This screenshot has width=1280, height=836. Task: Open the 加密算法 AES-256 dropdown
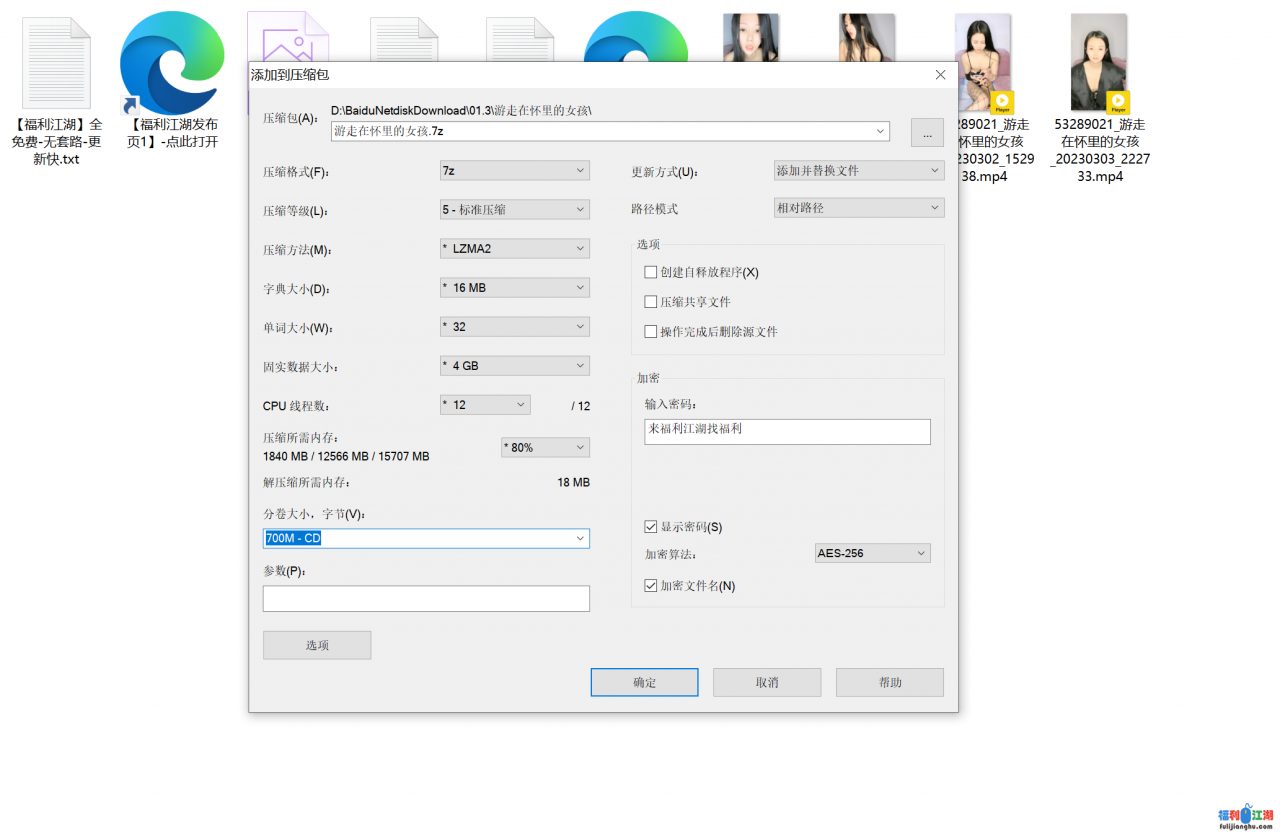click(x=872, y=553)
